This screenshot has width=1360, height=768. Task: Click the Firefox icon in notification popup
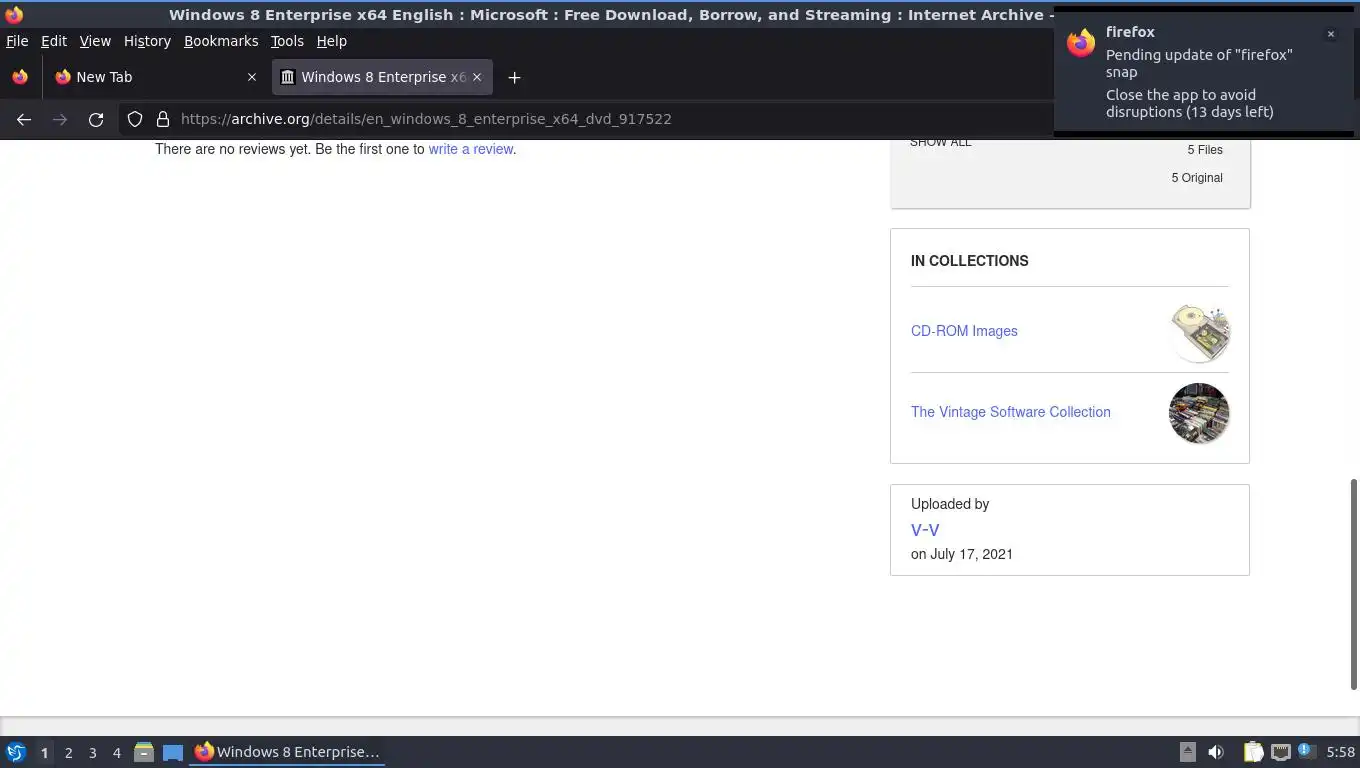[1081, 43]
